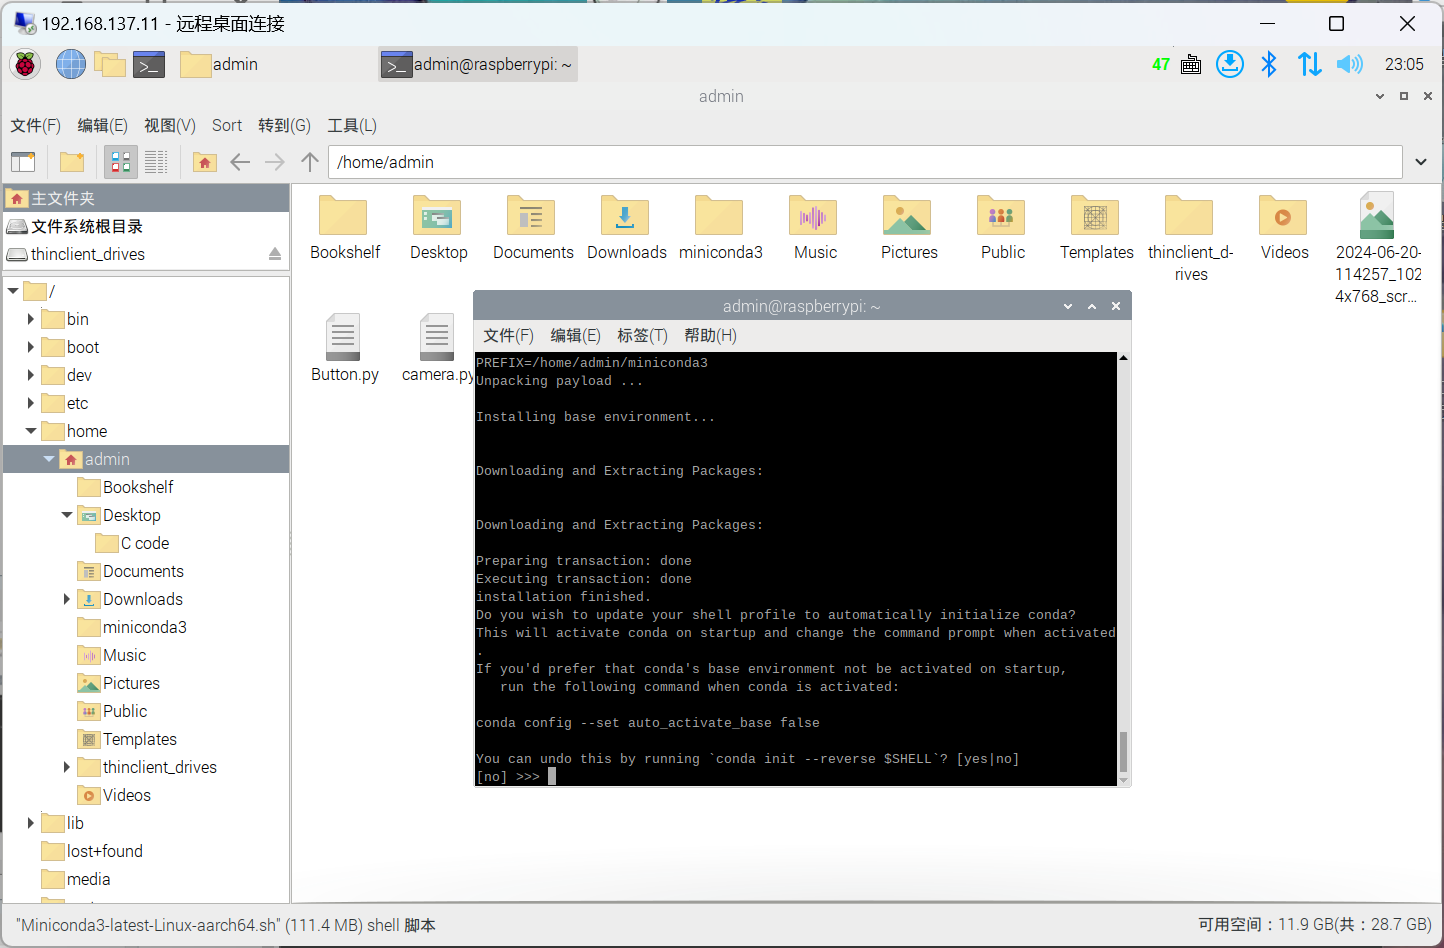Viewport: 1444px width, 948px height.
Task: Switch to the admin file manager task
Action: 219,65
